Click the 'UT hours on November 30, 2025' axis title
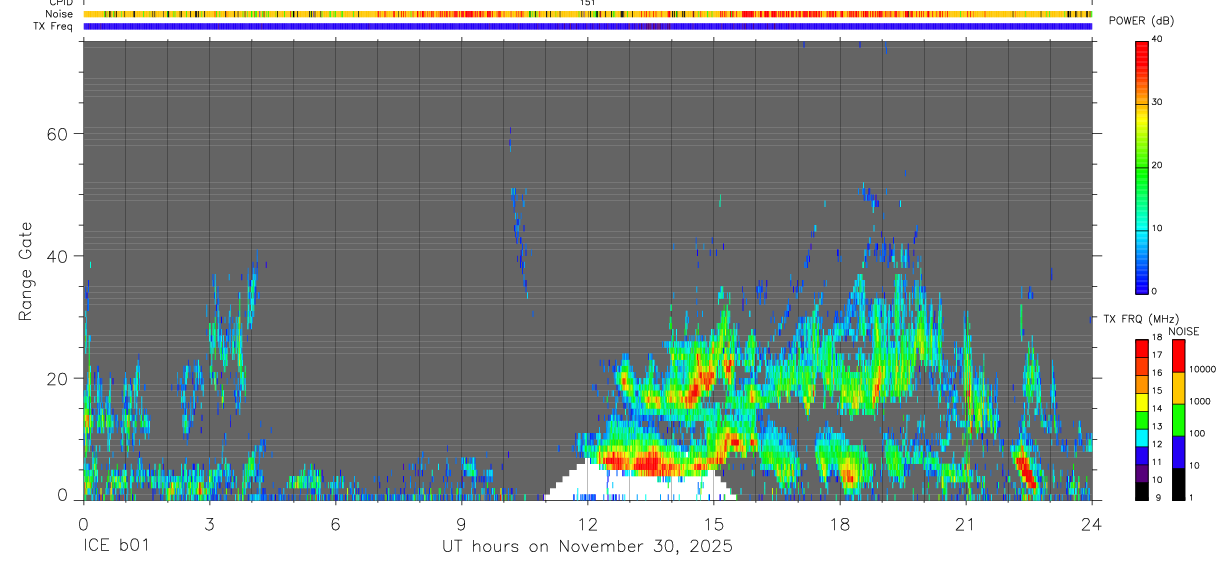This screenshot has width=1228, height=567. pos(587,547)
